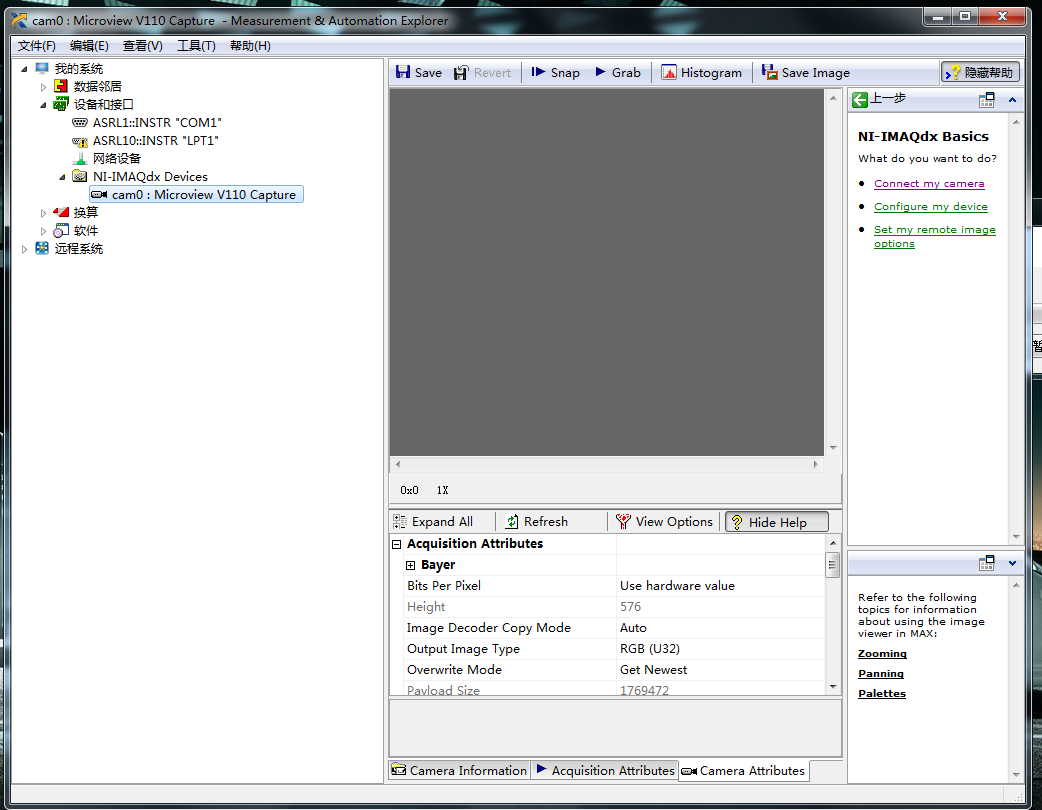
Task: Click the Save toolbar icon
Action: (418, 72)
